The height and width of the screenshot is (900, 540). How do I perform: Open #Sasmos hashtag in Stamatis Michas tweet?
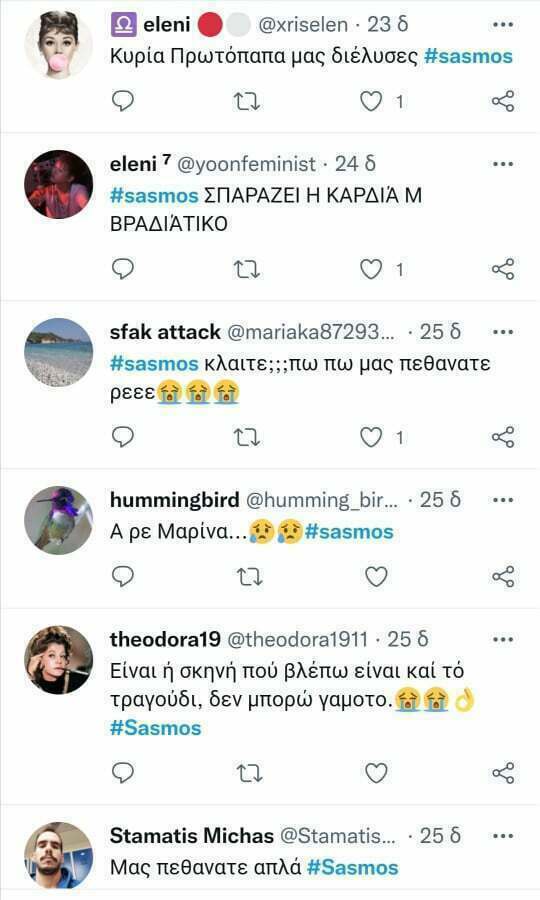point(352,867)
